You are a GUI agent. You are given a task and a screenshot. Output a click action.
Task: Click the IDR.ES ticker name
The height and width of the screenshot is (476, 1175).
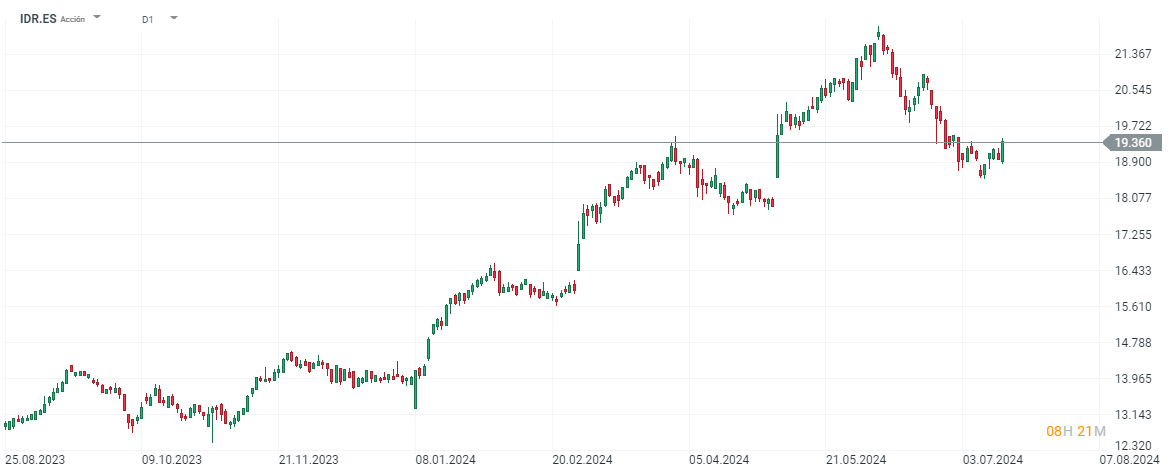point(38,19)
